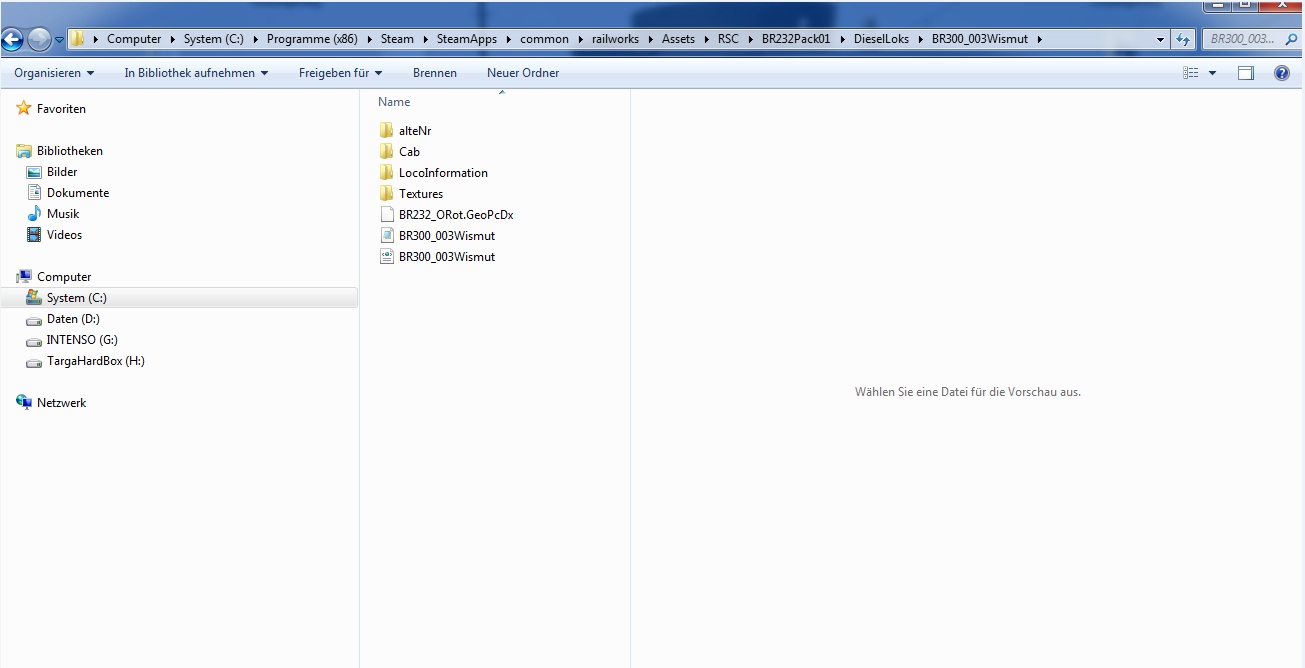This screenshot has height=668, width=1305.
Task: Open the address bar history dropdown arrow
Action: tap(1160, 39)
